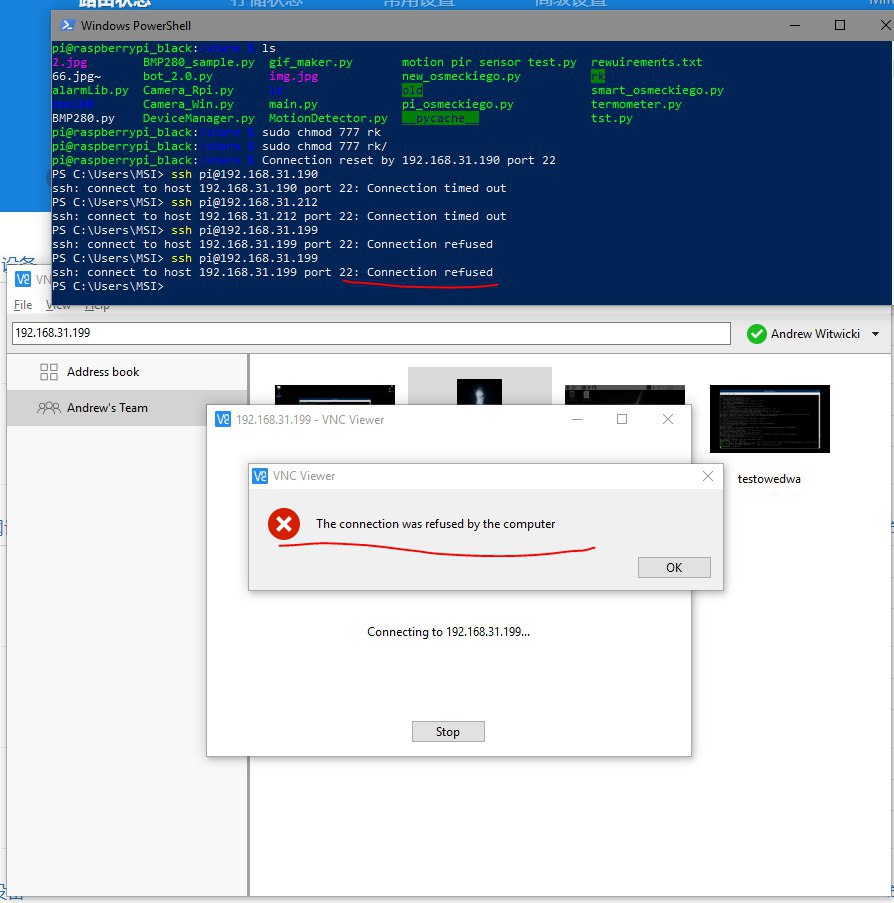The width and height of the screenshot is (894, 903).
Task: Click the VNC Viewer main window logo icon
Action: tap(23, 279)
